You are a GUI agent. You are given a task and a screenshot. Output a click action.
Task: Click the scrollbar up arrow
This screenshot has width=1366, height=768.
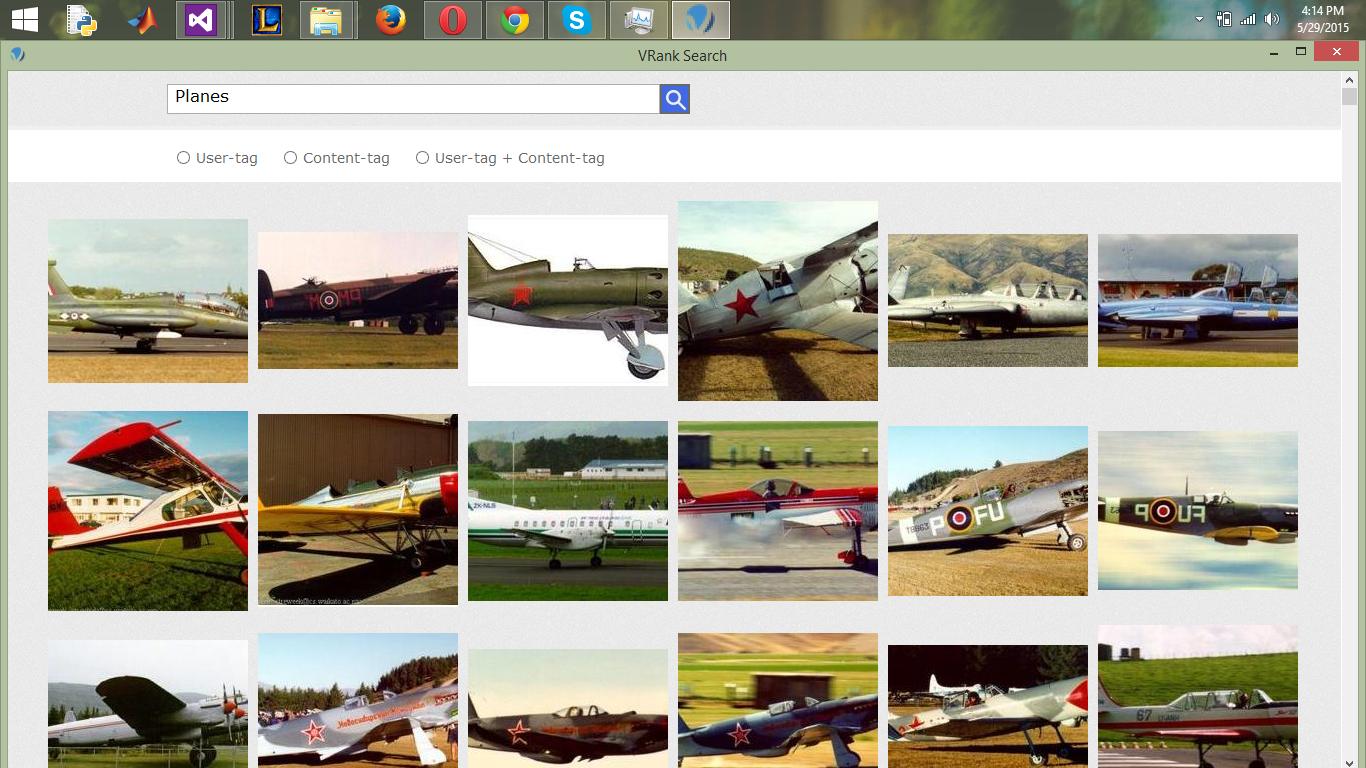pyautogui.click(x=1349, y=78)
